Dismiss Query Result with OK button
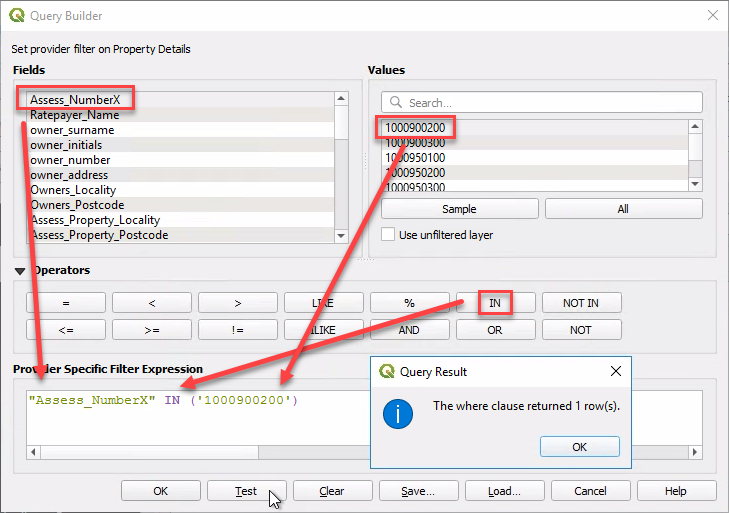Image resolution: width=729 pixels, height=513 pixels. pos(580,446)
